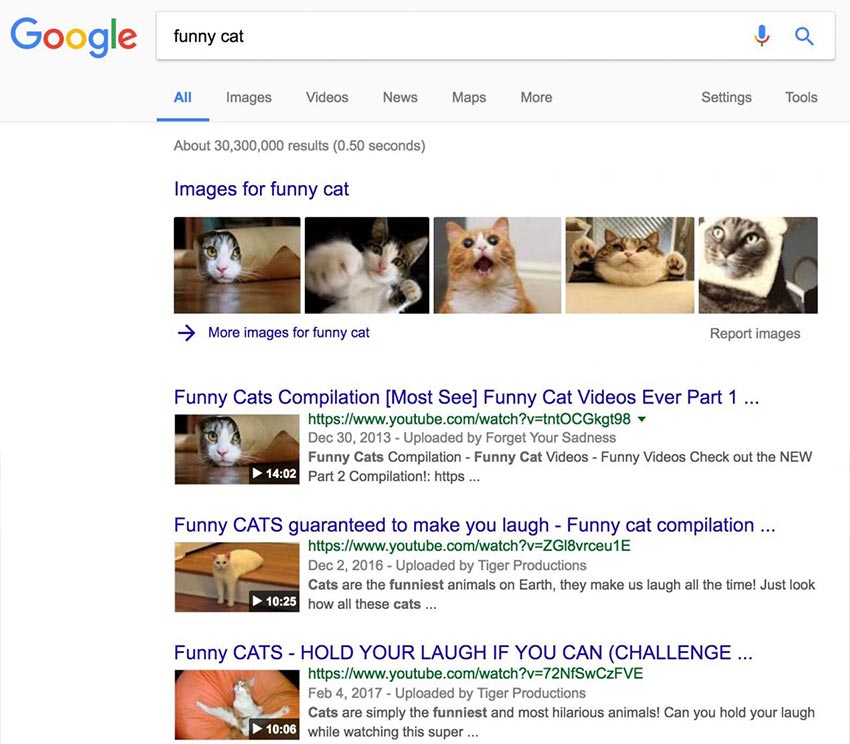Viewport: 850px width, 744px height.
Task: Click the snippet starting Cats are the funniest animals
Action: 562,594
